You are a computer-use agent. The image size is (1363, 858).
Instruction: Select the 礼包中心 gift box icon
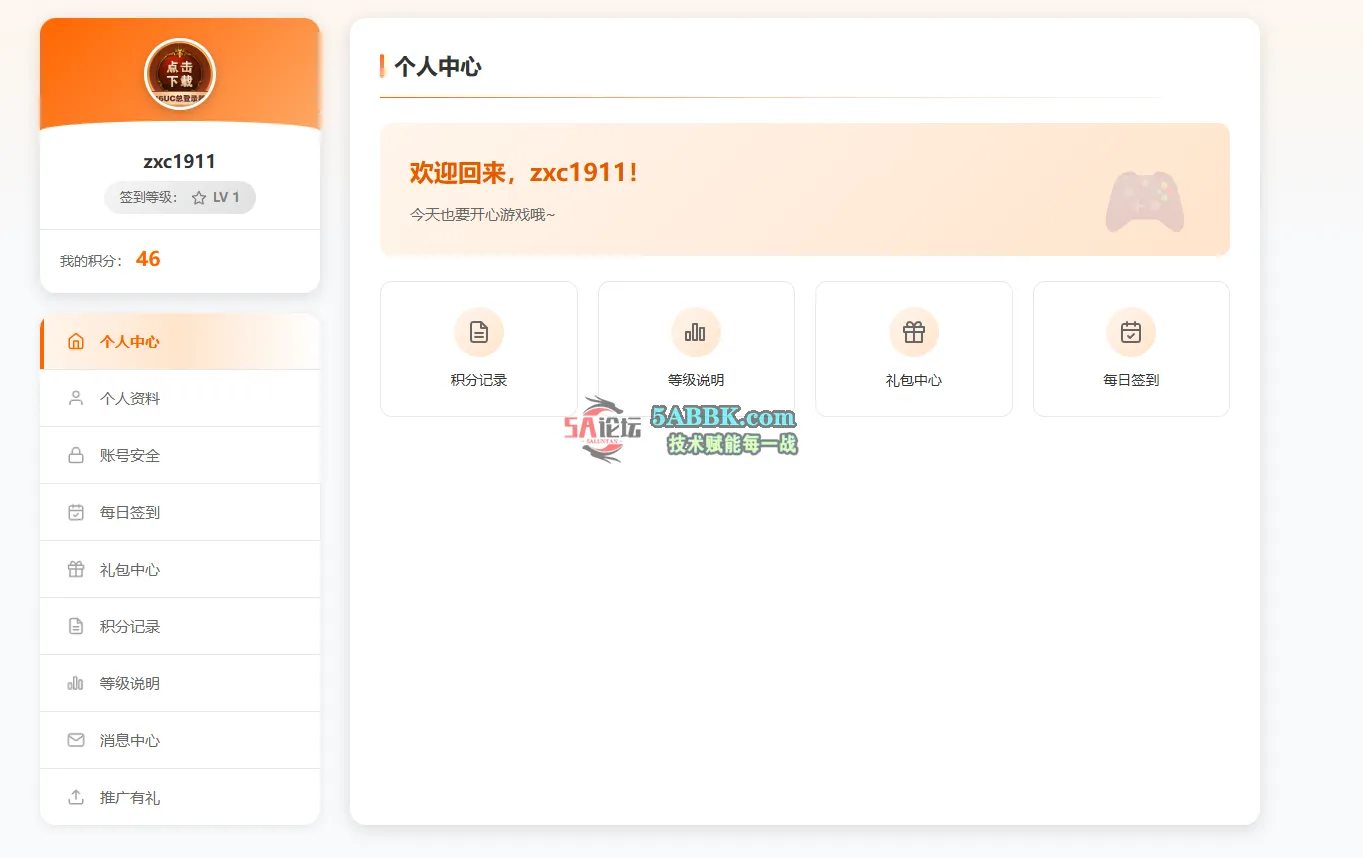point(913,332)
